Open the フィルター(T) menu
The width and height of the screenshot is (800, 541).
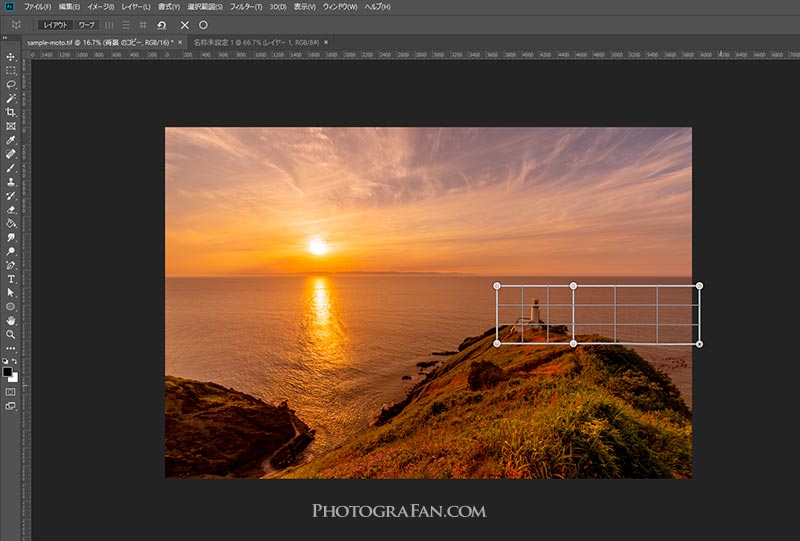(245, 7)
